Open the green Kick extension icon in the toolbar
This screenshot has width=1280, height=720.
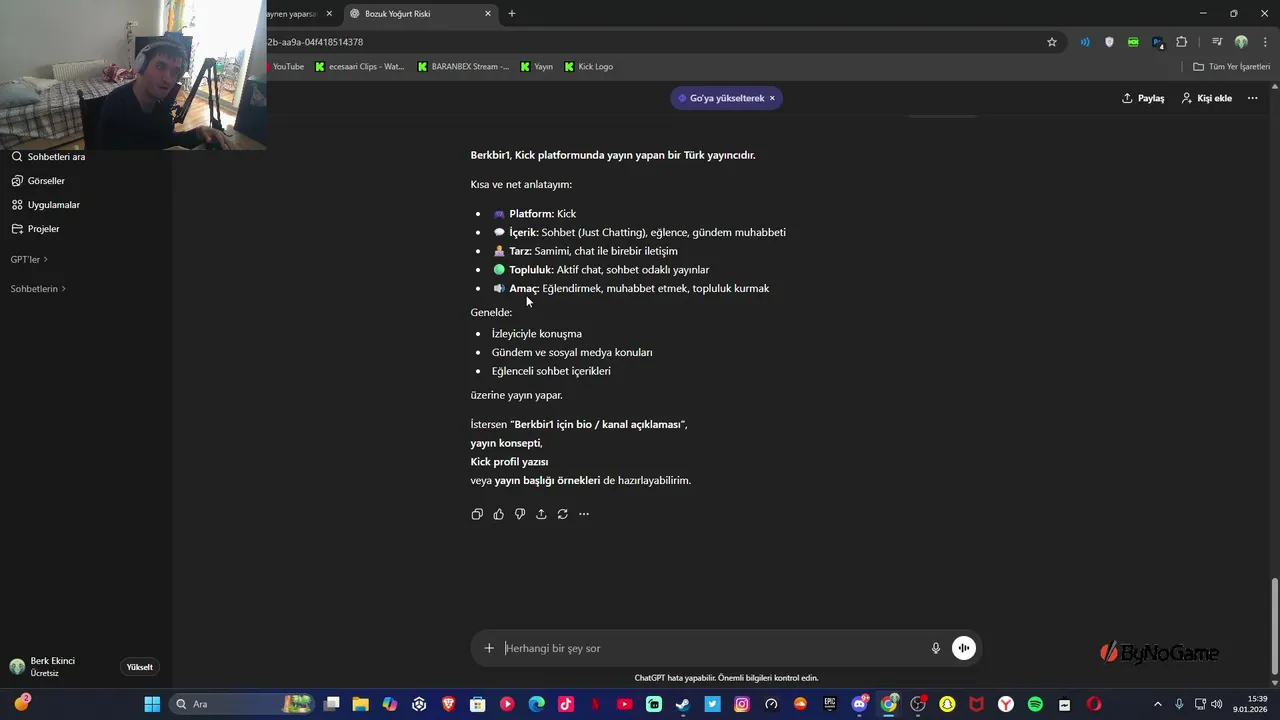[x=1133, y=42]
